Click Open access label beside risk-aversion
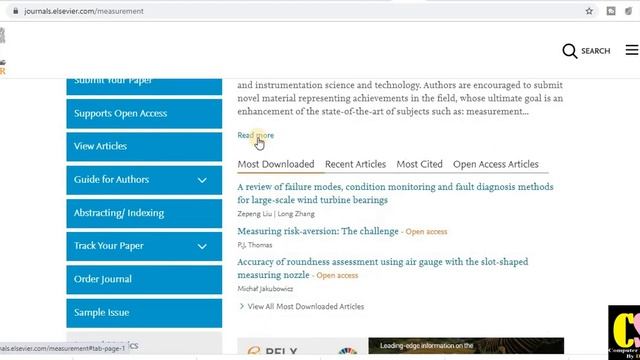 pyautogui.click(x=426, y=232)
